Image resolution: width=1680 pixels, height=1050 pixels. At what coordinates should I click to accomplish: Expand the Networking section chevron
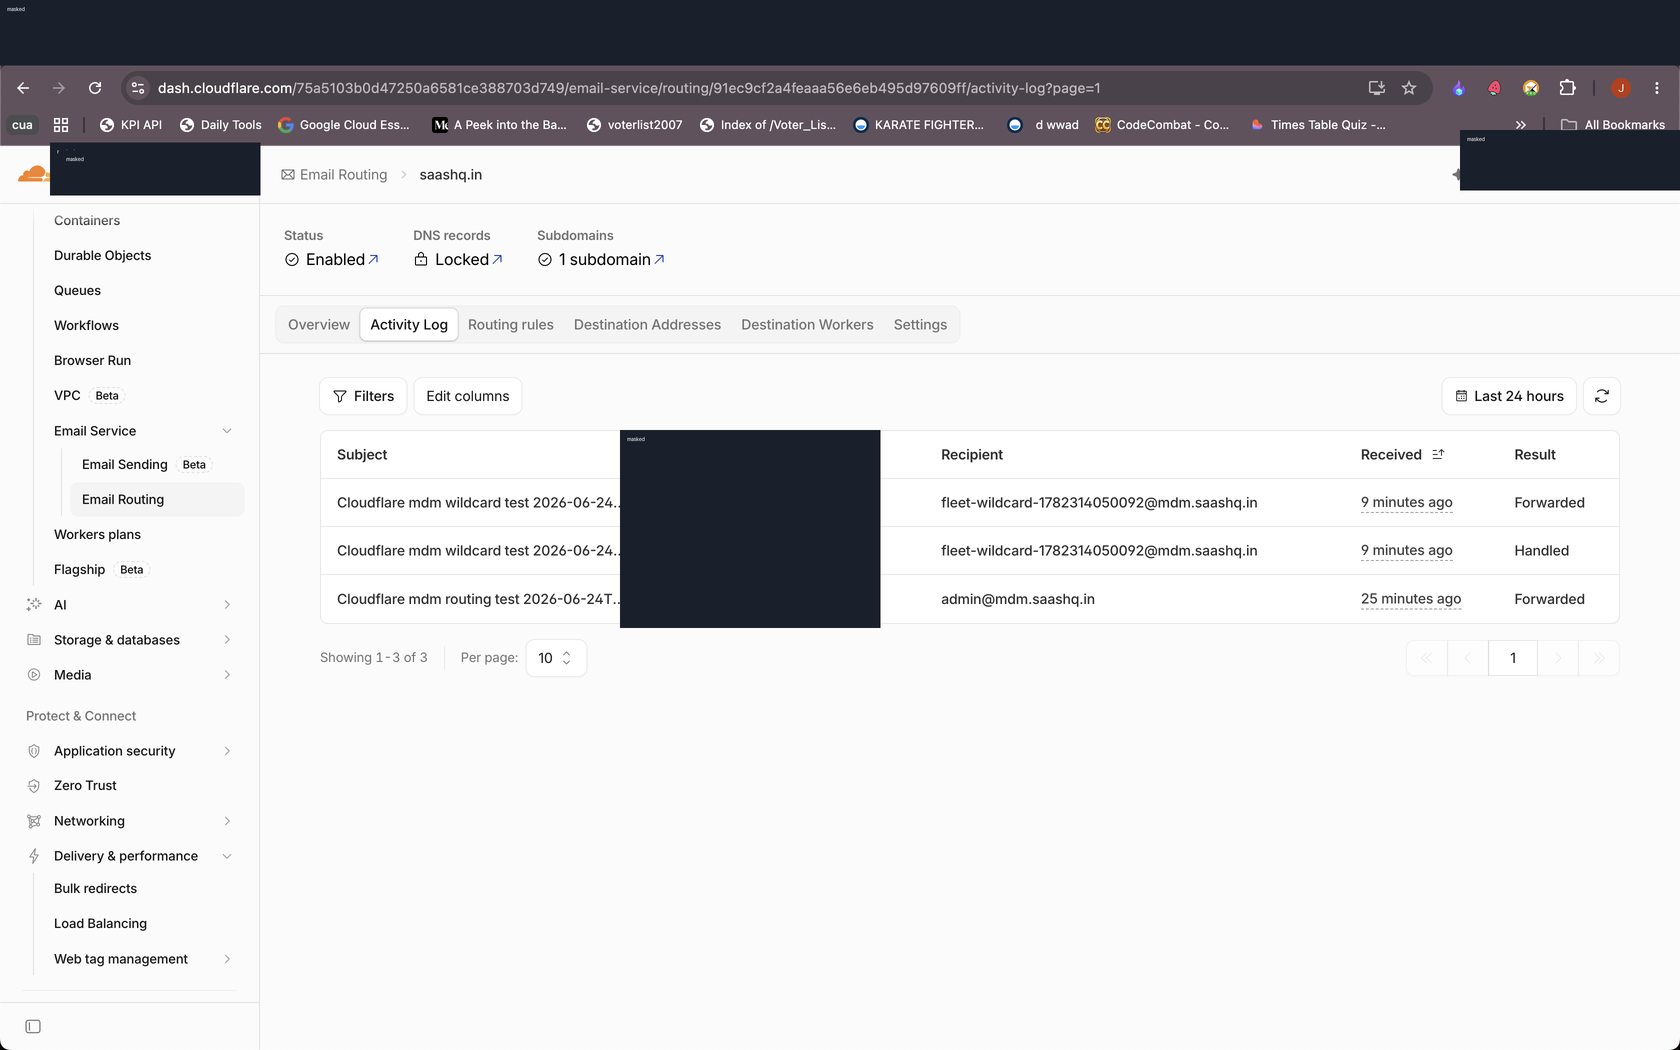click(x=227, y=821)
